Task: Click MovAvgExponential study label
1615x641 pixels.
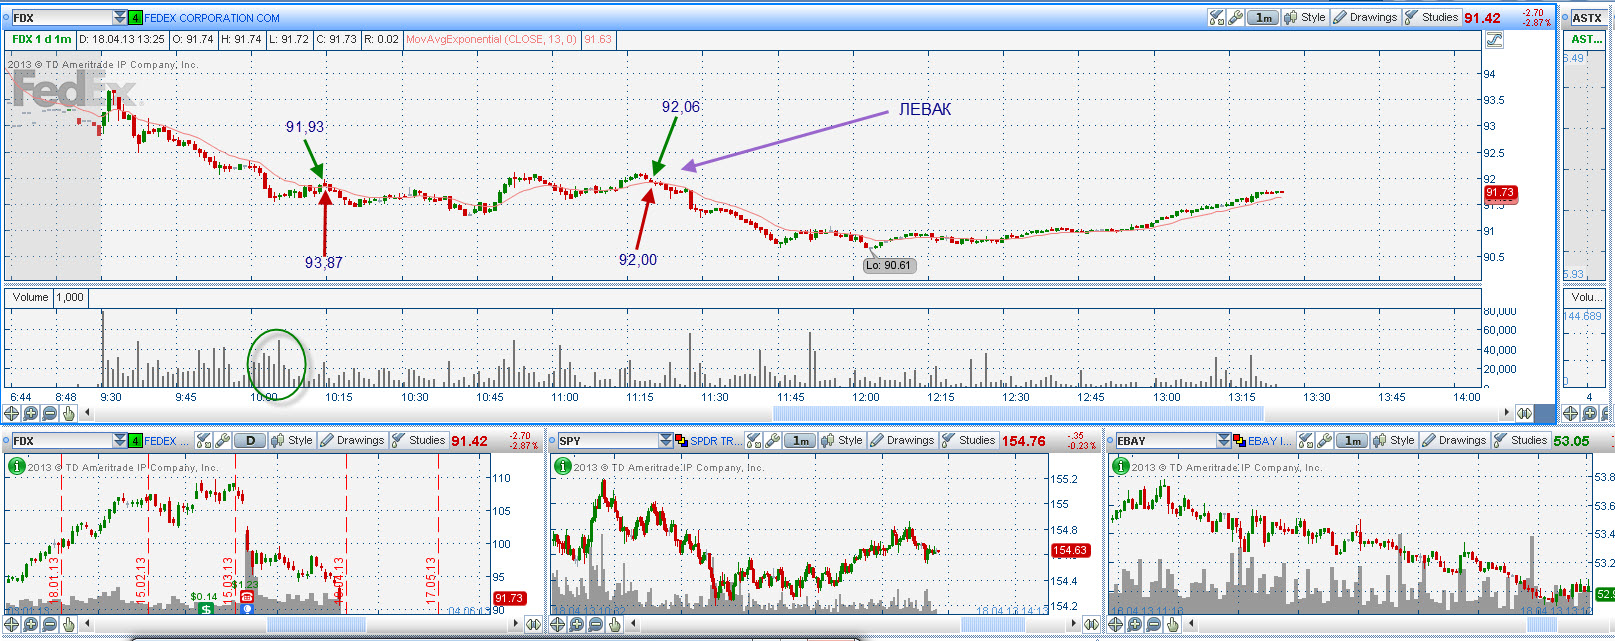Action: click(491, 40)
